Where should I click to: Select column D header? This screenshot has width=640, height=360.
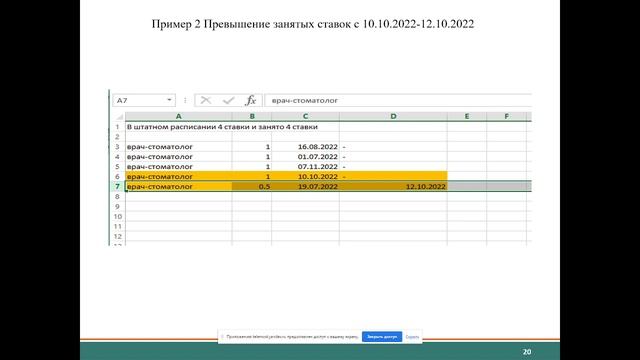coord(393,116)
